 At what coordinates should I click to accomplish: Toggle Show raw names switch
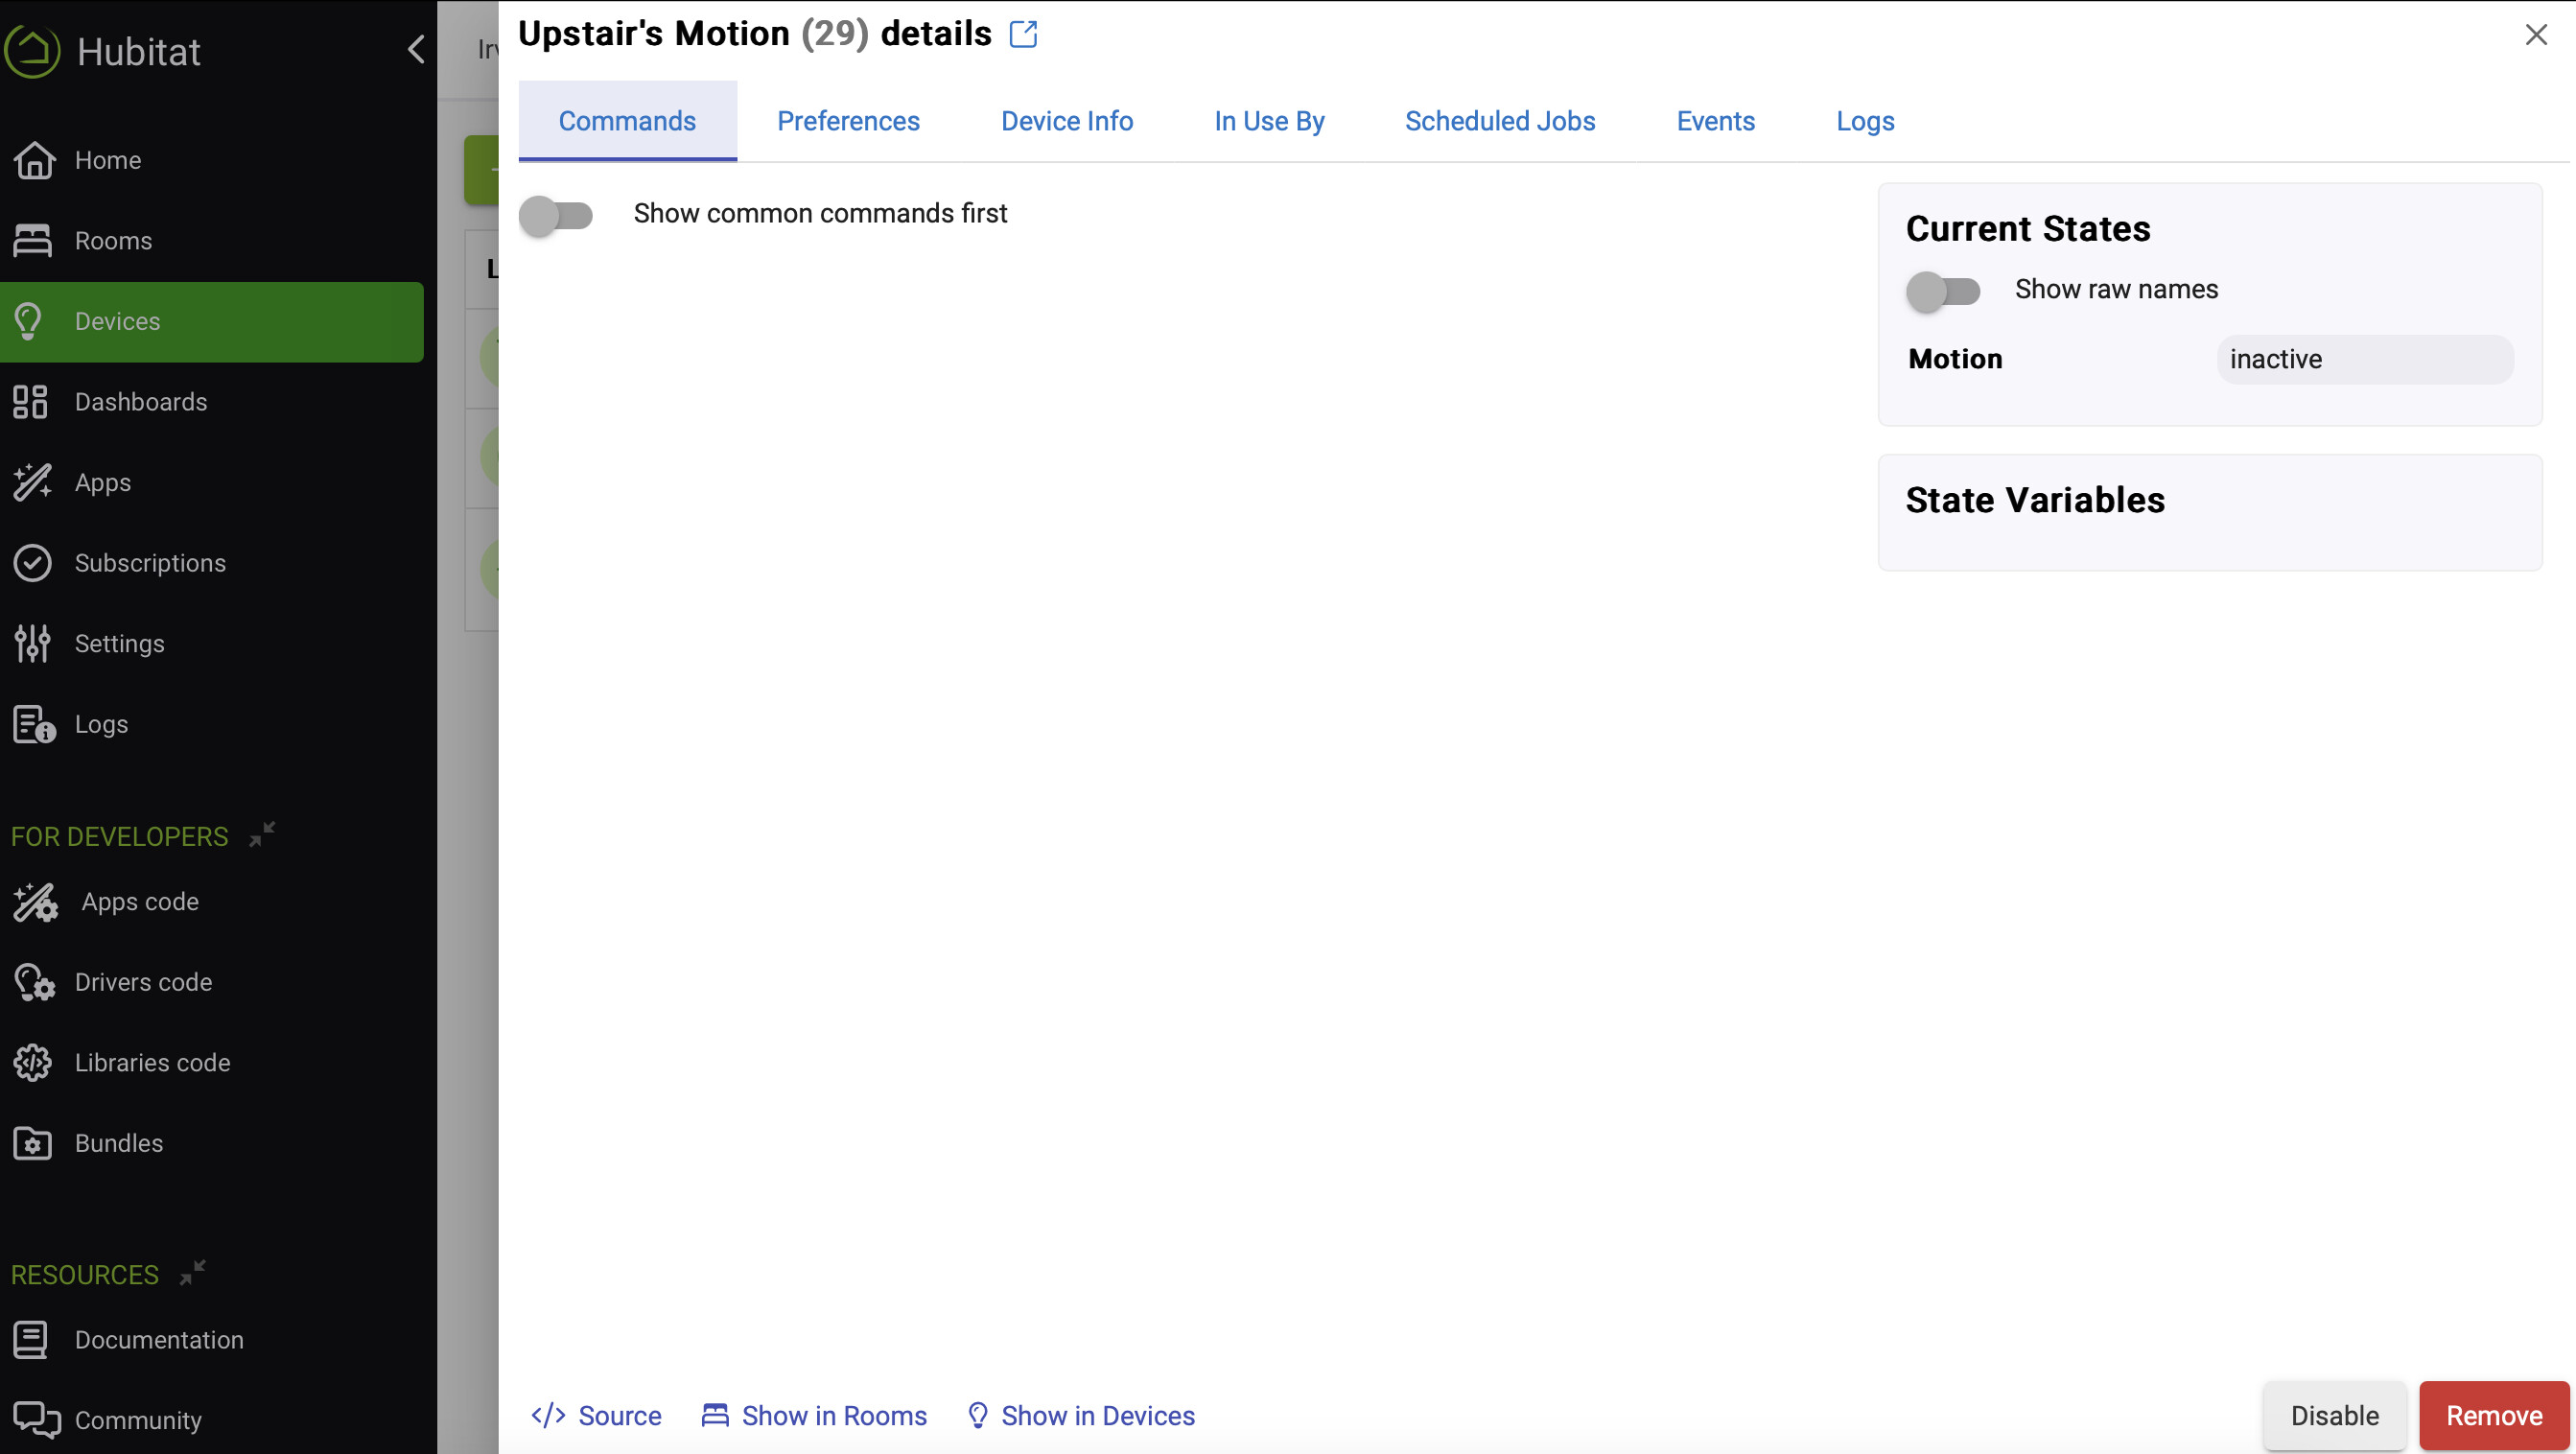click(1943, 292)
